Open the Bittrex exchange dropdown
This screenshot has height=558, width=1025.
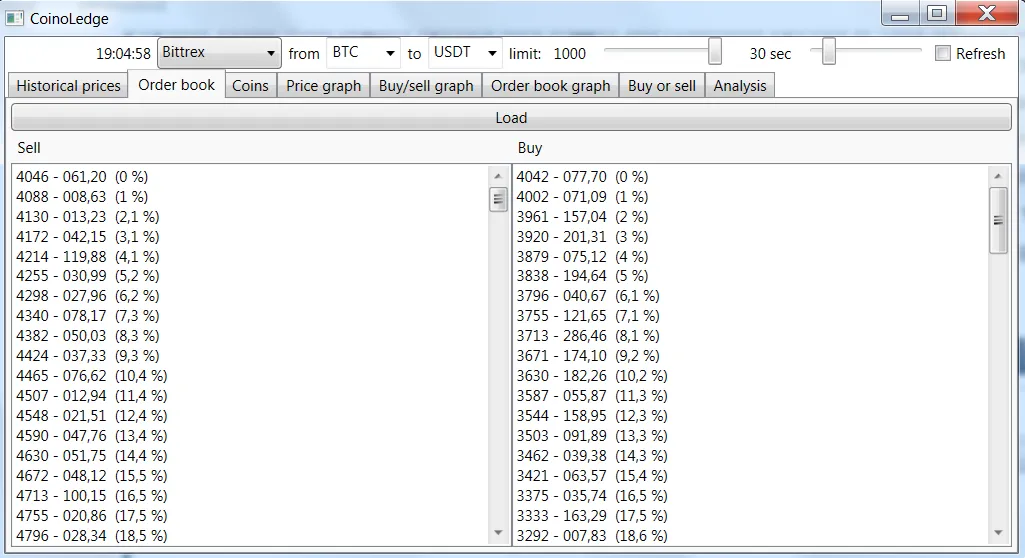[219, 53]
